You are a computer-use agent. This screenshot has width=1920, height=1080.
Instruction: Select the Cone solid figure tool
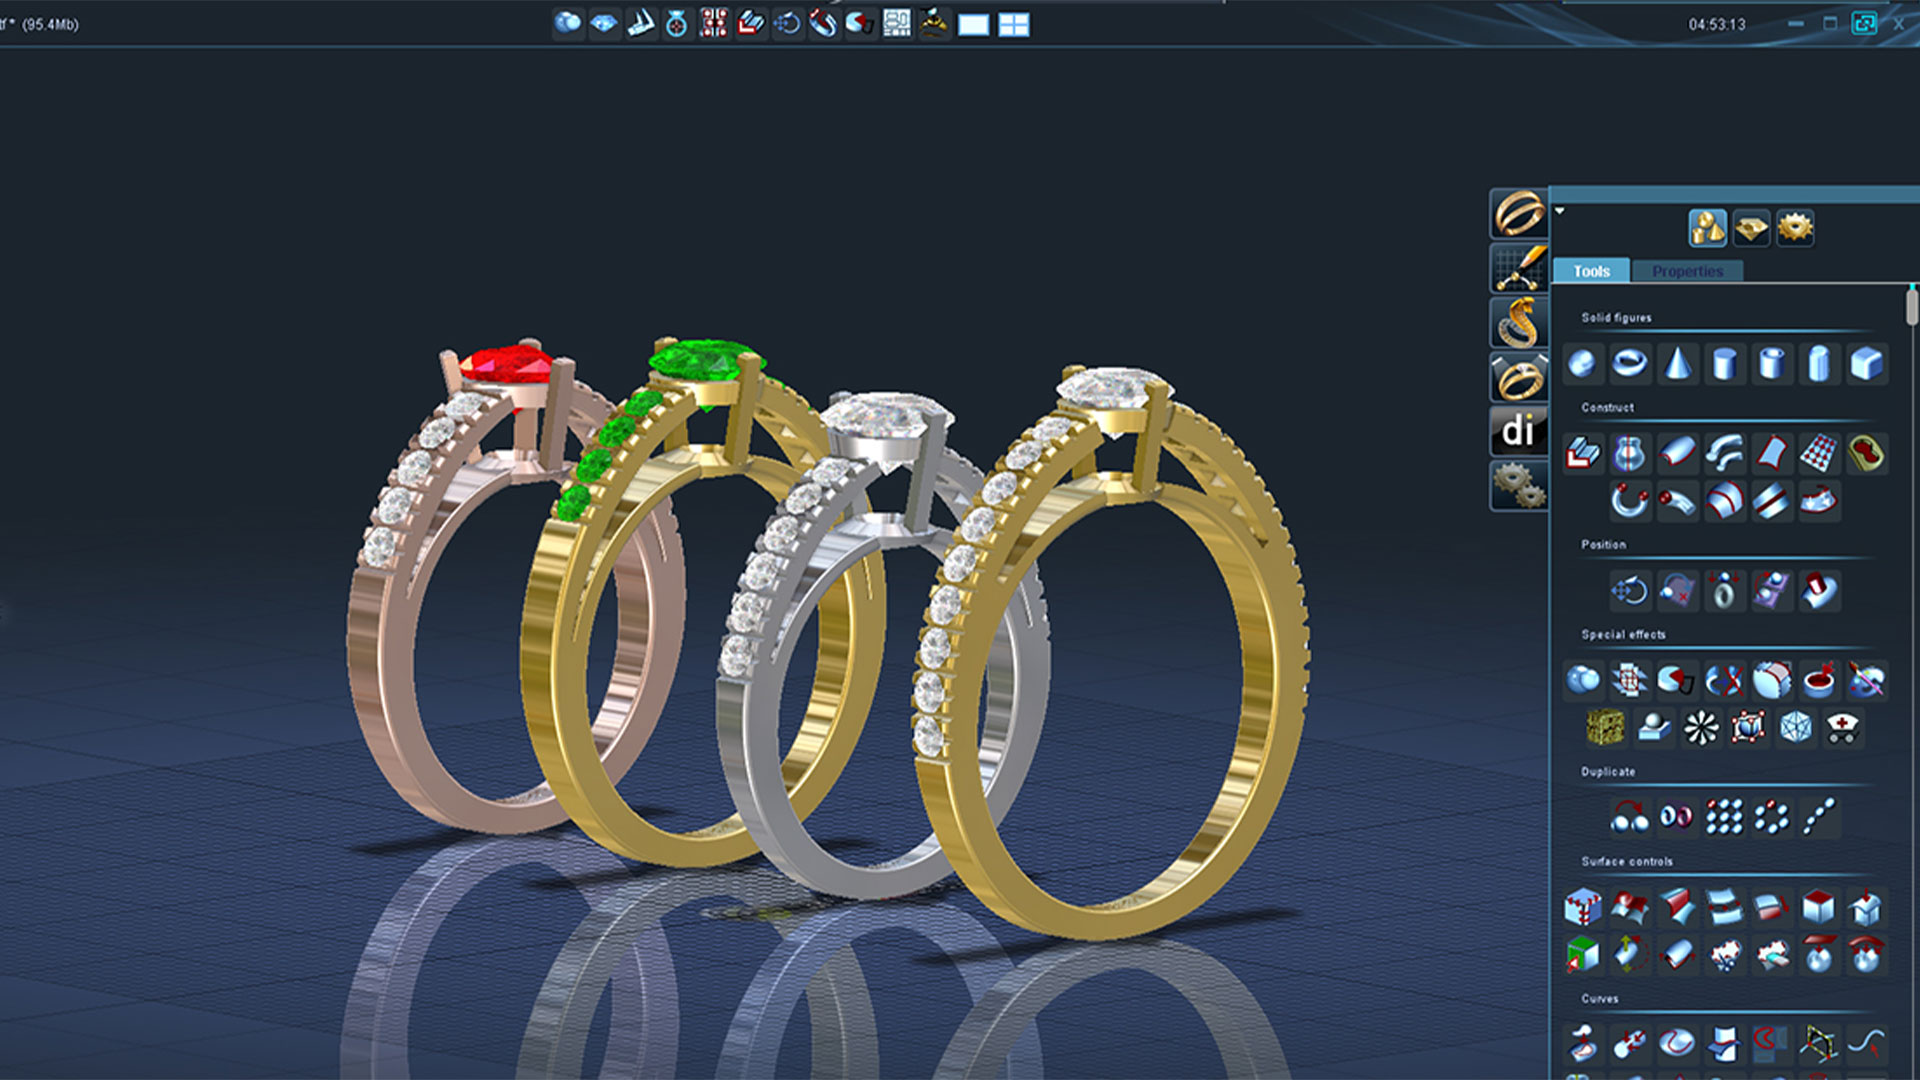coord(1677,364)
